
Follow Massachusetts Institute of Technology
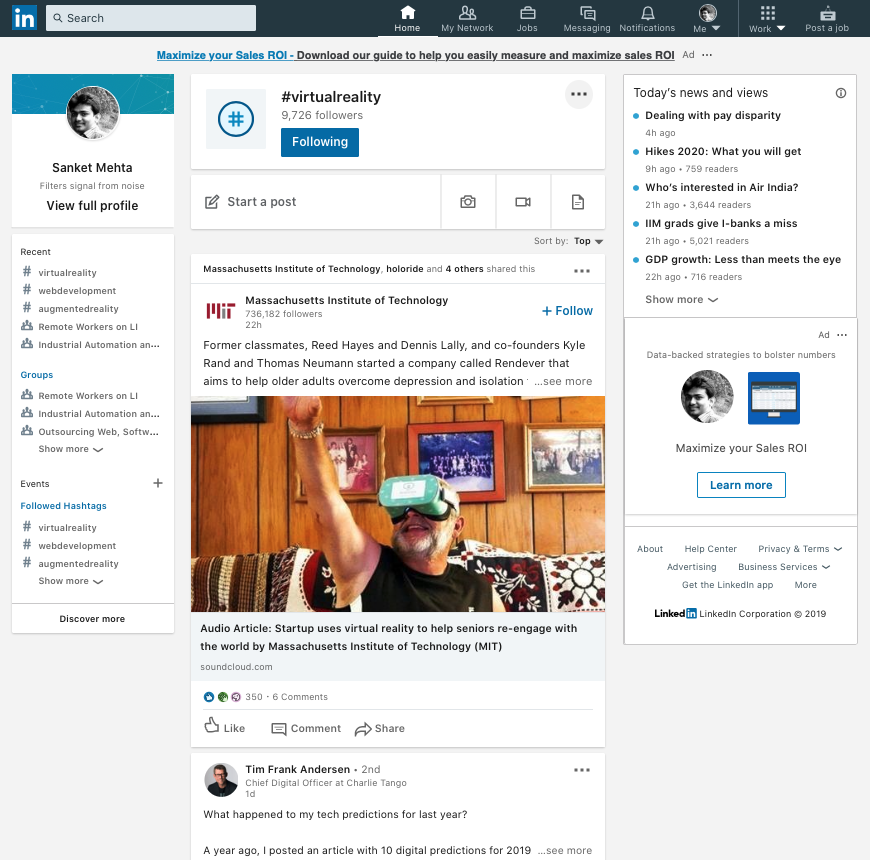pyautogui.click(x=566, y=311)
